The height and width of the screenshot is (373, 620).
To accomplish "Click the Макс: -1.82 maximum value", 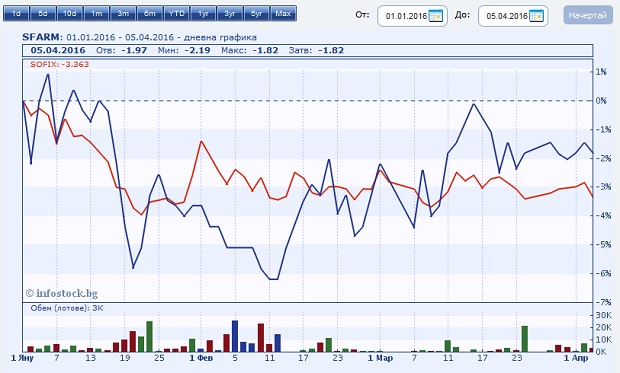I will coord(250,51).
